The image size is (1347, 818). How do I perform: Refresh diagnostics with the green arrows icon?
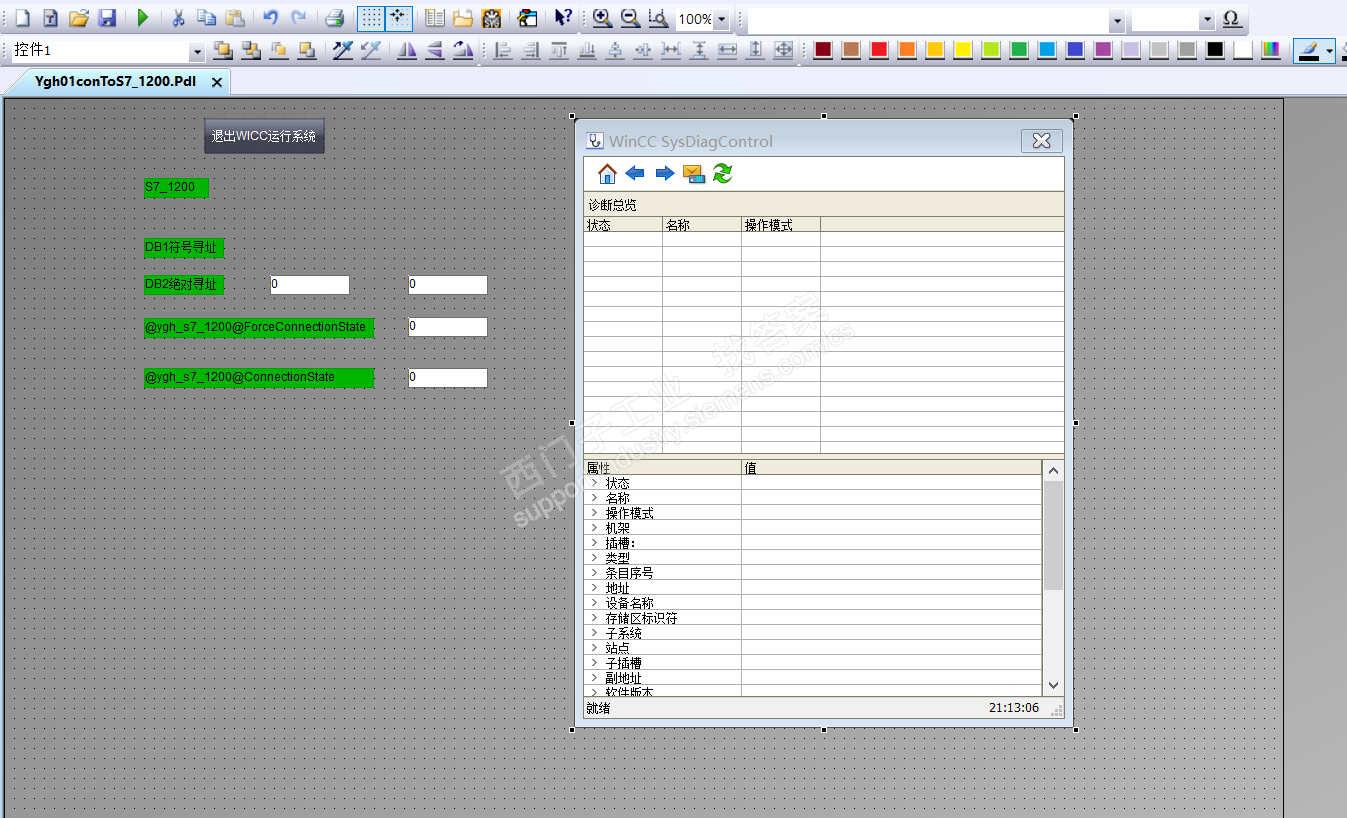pos(722,174)
